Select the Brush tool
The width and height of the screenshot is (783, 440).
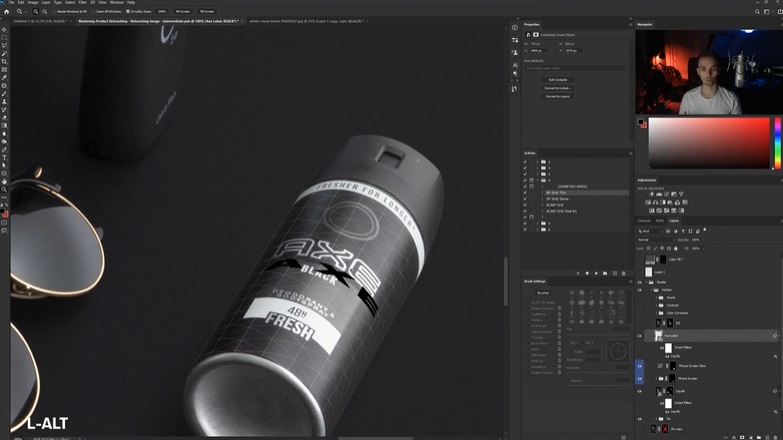[4, 93]
